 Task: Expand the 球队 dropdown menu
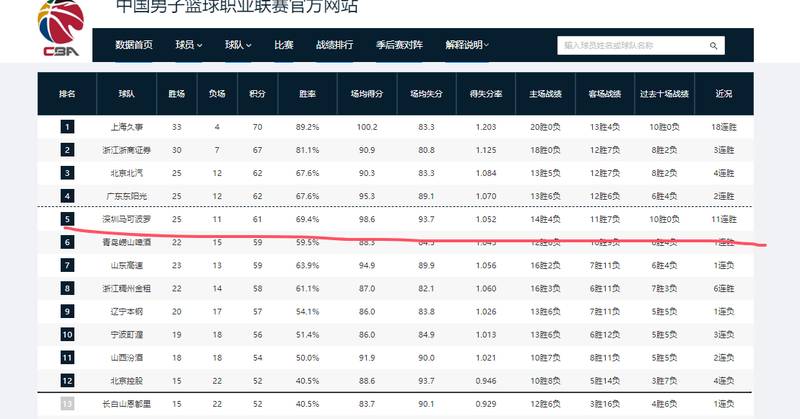point(238,45)
